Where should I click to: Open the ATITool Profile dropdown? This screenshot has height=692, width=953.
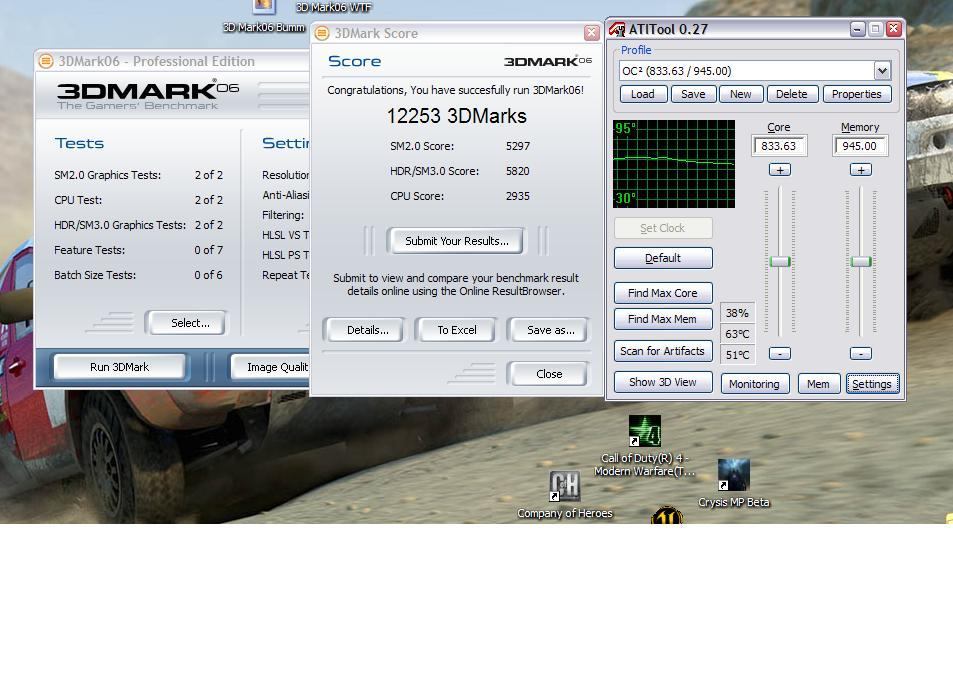click(882, 71)
